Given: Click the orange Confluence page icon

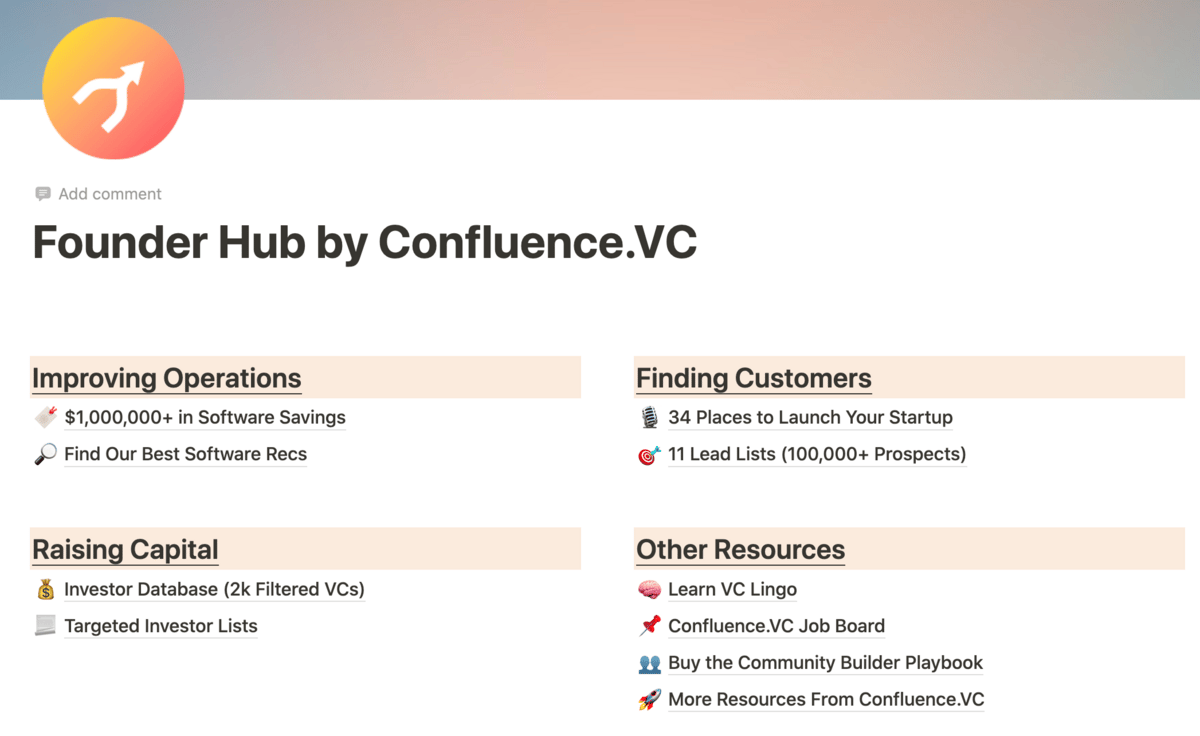Looking at the screenshot, I should coord(113,88).
